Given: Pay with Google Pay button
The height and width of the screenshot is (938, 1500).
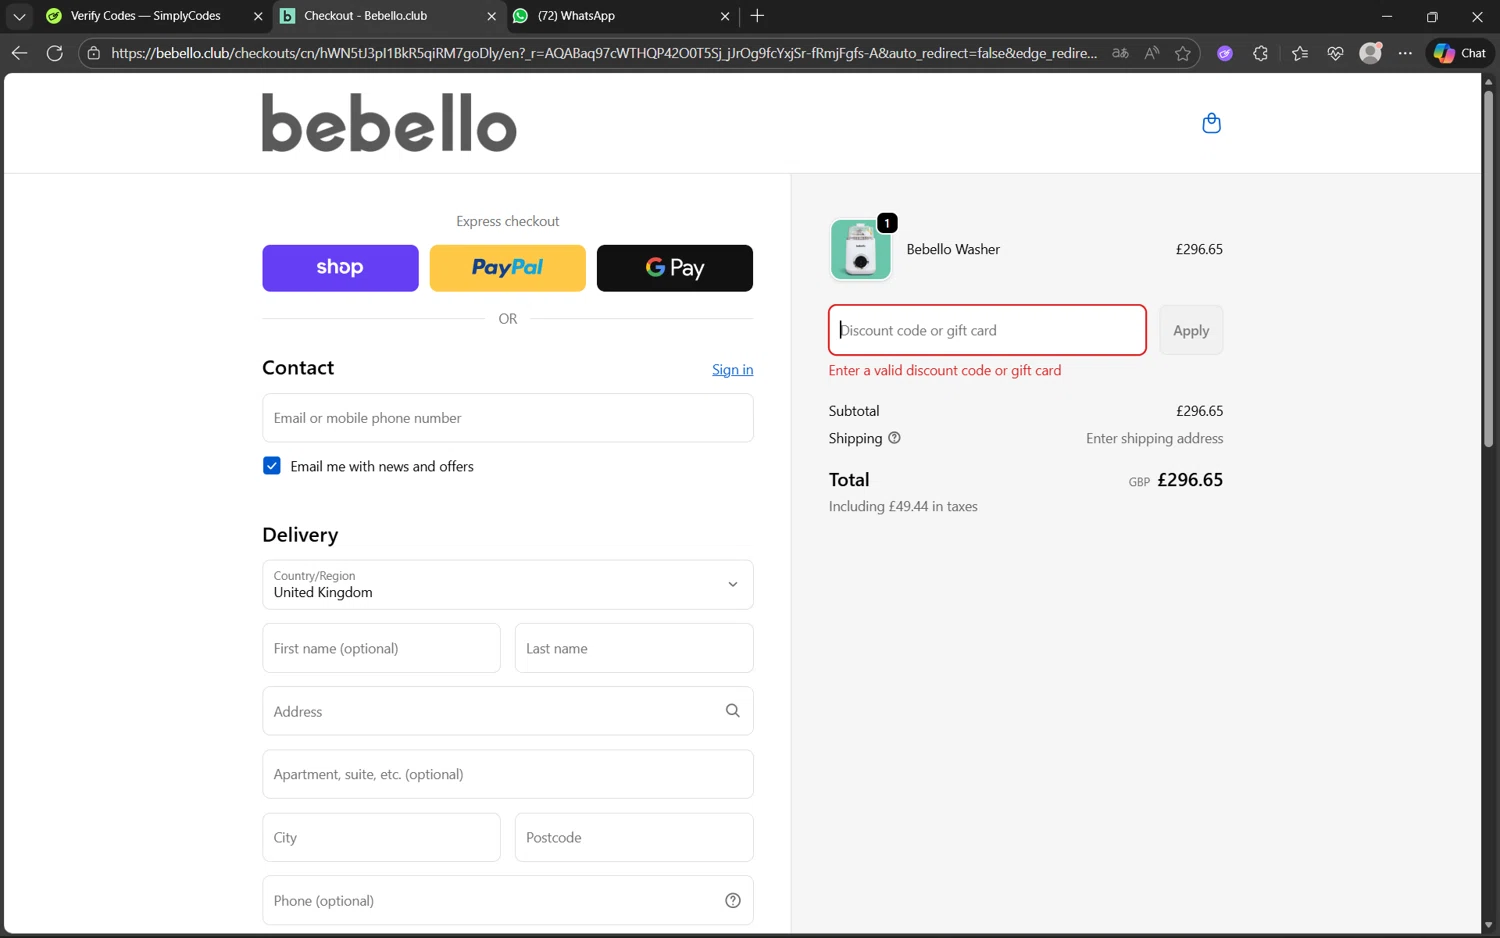Looking at the screenshot, I should [675, 268].
